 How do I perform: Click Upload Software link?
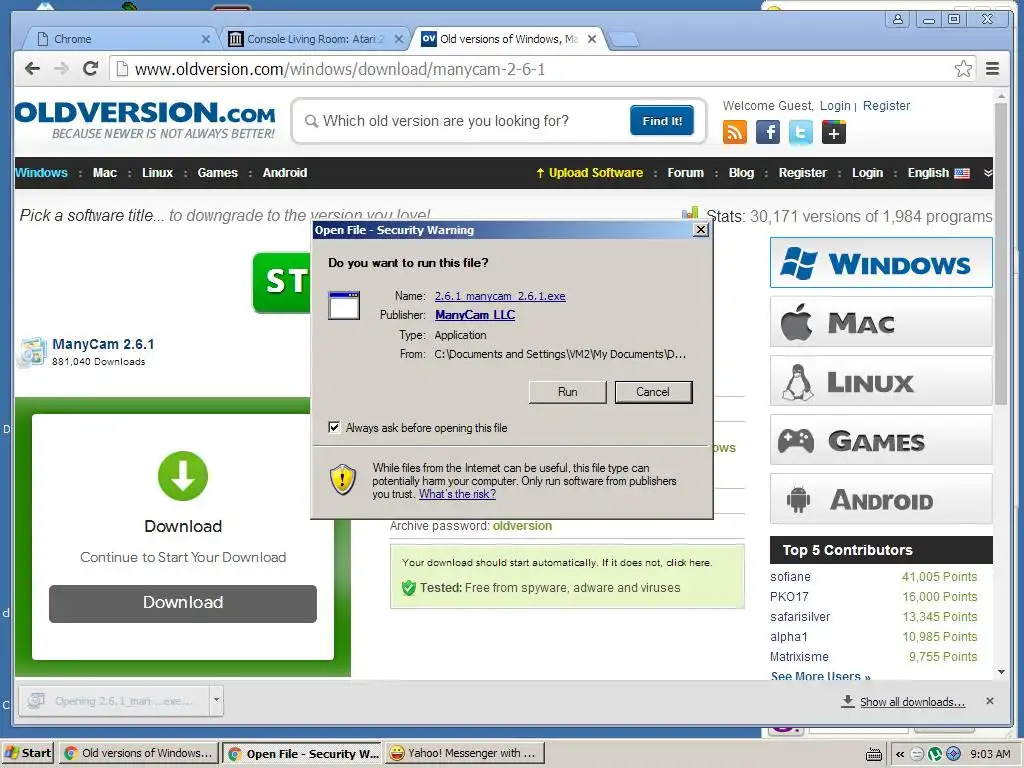coord(590,173)
